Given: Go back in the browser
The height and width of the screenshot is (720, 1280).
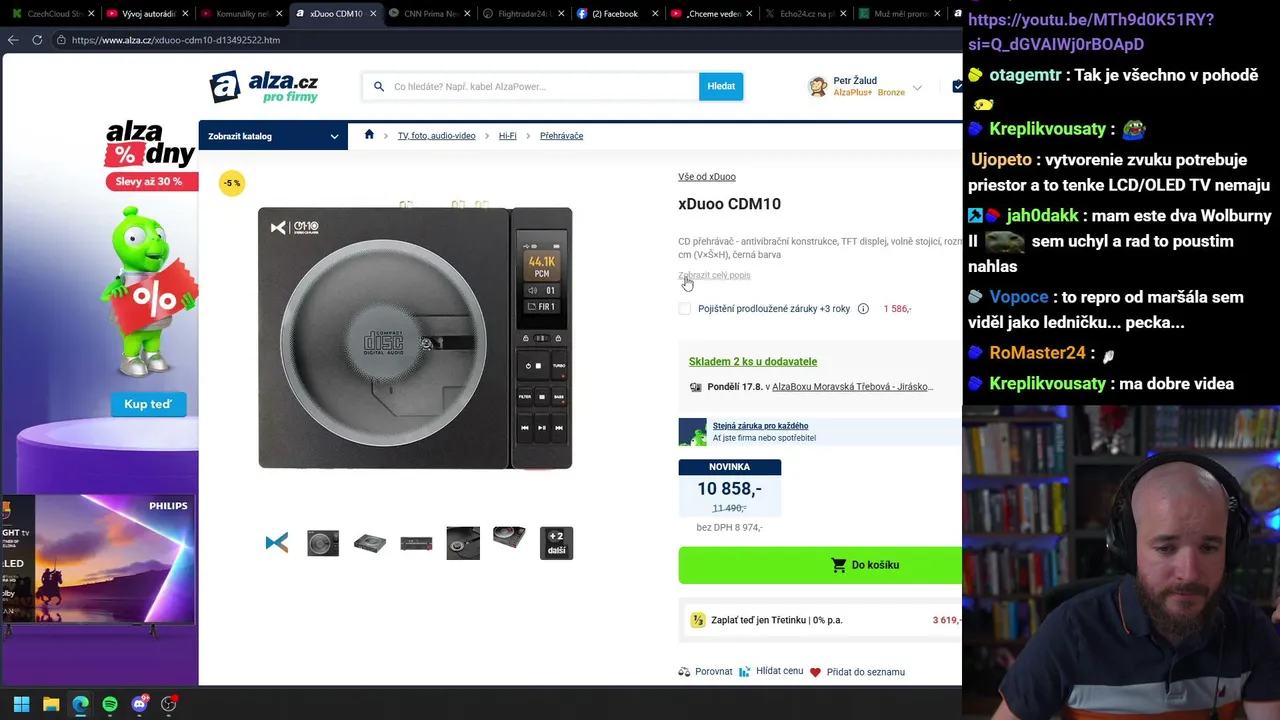Looking at the screenshot, I should [13, 40].
